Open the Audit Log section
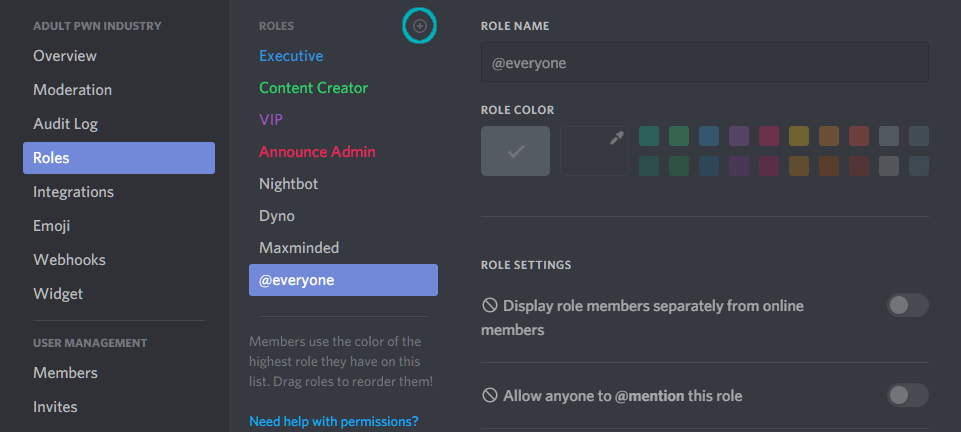 click(65, 124)
